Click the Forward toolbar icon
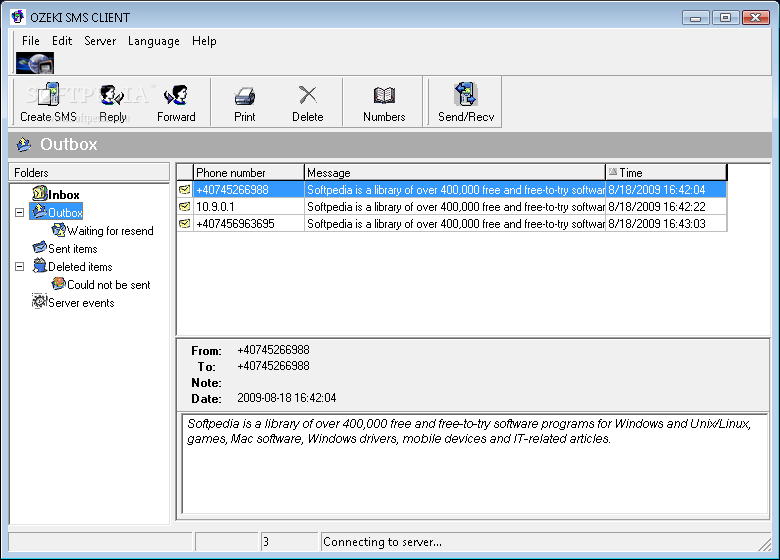This screenshot has height=560, width=780. 176,94
